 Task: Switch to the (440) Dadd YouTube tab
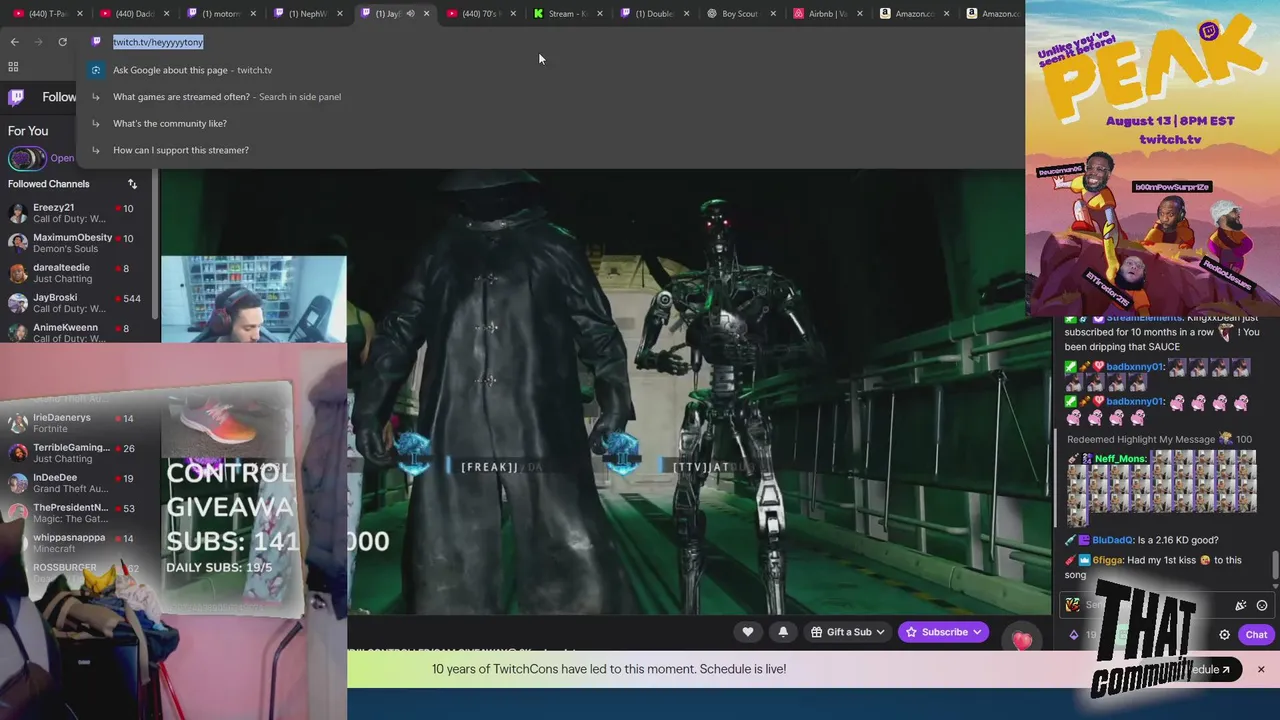134,14
